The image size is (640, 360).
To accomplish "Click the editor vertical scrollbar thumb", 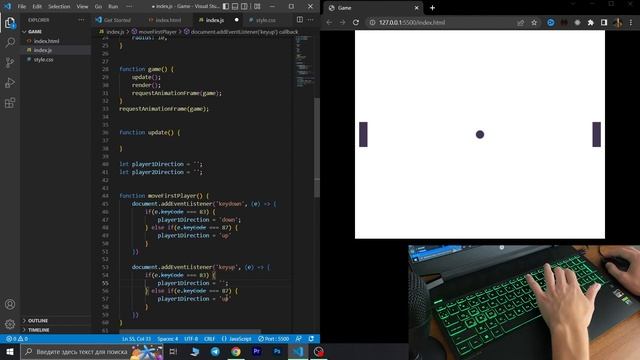I will click(x=317, y=148).
